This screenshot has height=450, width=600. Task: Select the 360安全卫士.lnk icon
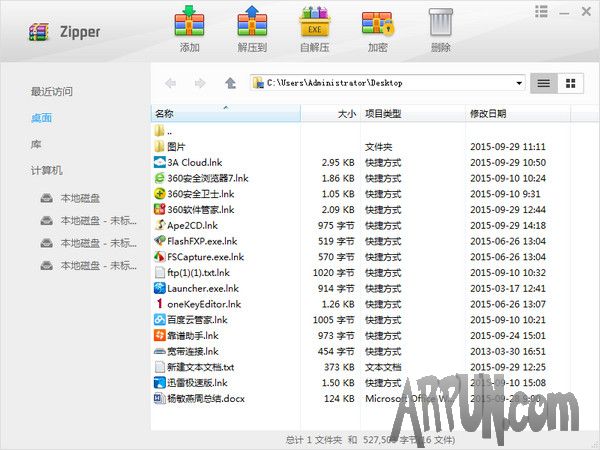pos(160,194)
